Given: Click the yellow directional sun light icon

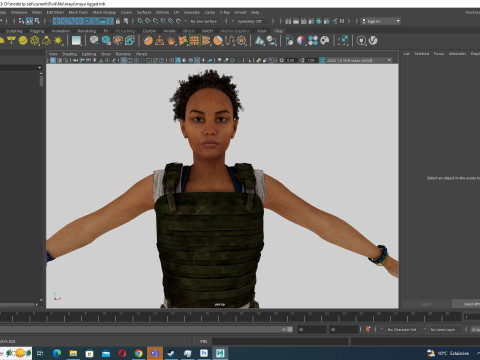Looking at the screenshot, I should [58, 41].
